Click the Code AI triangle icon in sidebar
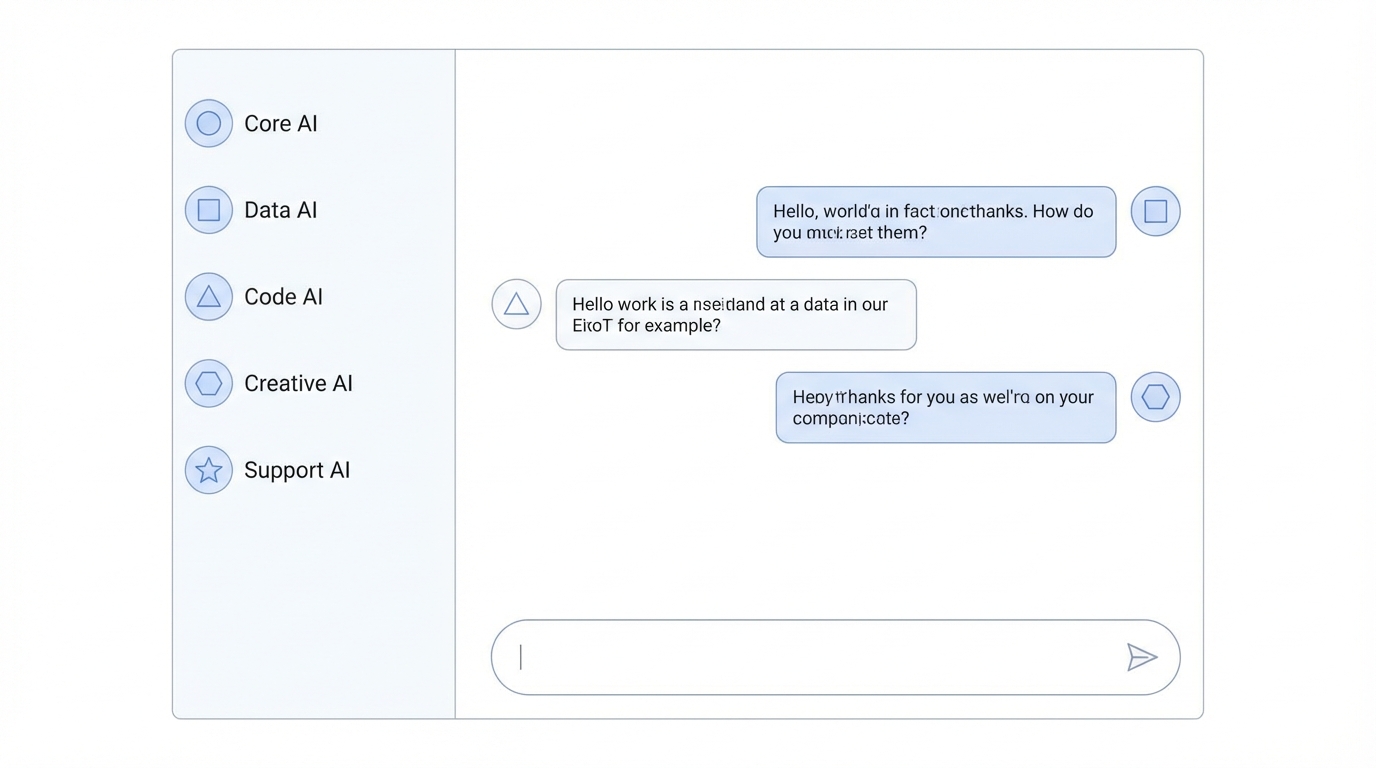This screenshot has height=768, width=1376. click(209, 297)
